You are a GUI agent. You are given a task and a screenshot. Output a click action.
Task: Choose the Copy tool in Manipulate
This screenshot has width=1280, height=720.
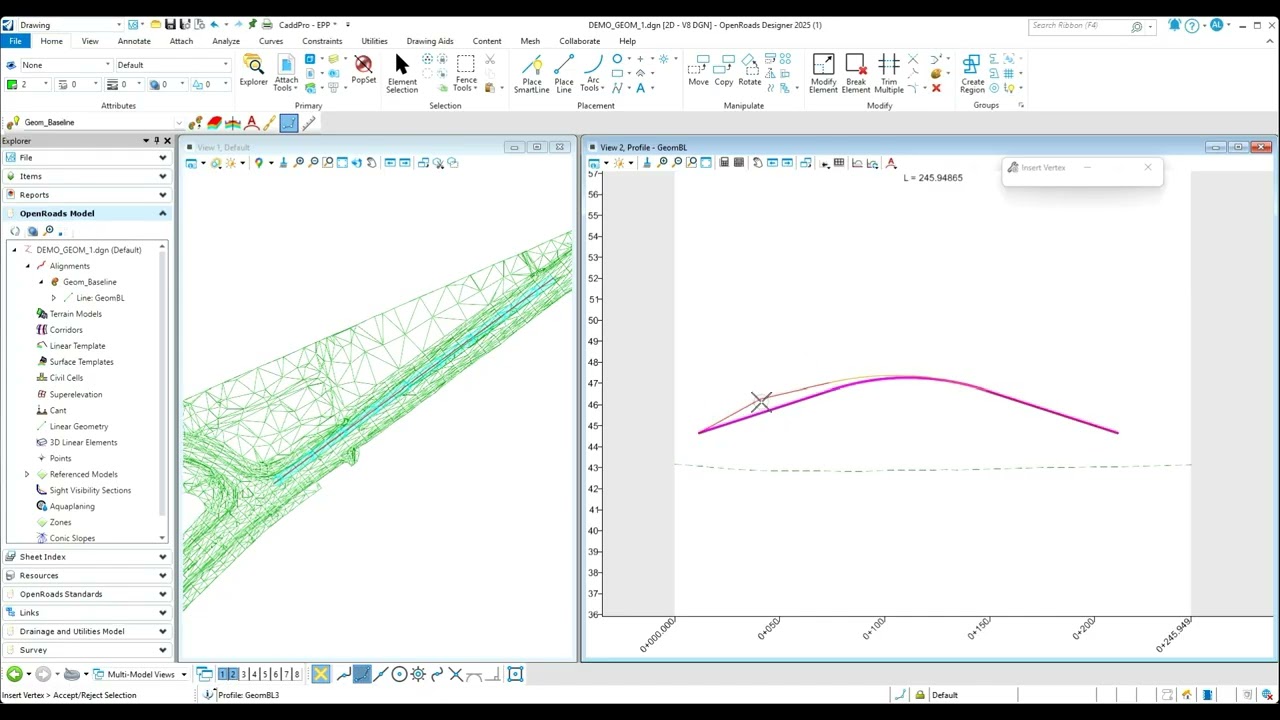coord(724,71)
